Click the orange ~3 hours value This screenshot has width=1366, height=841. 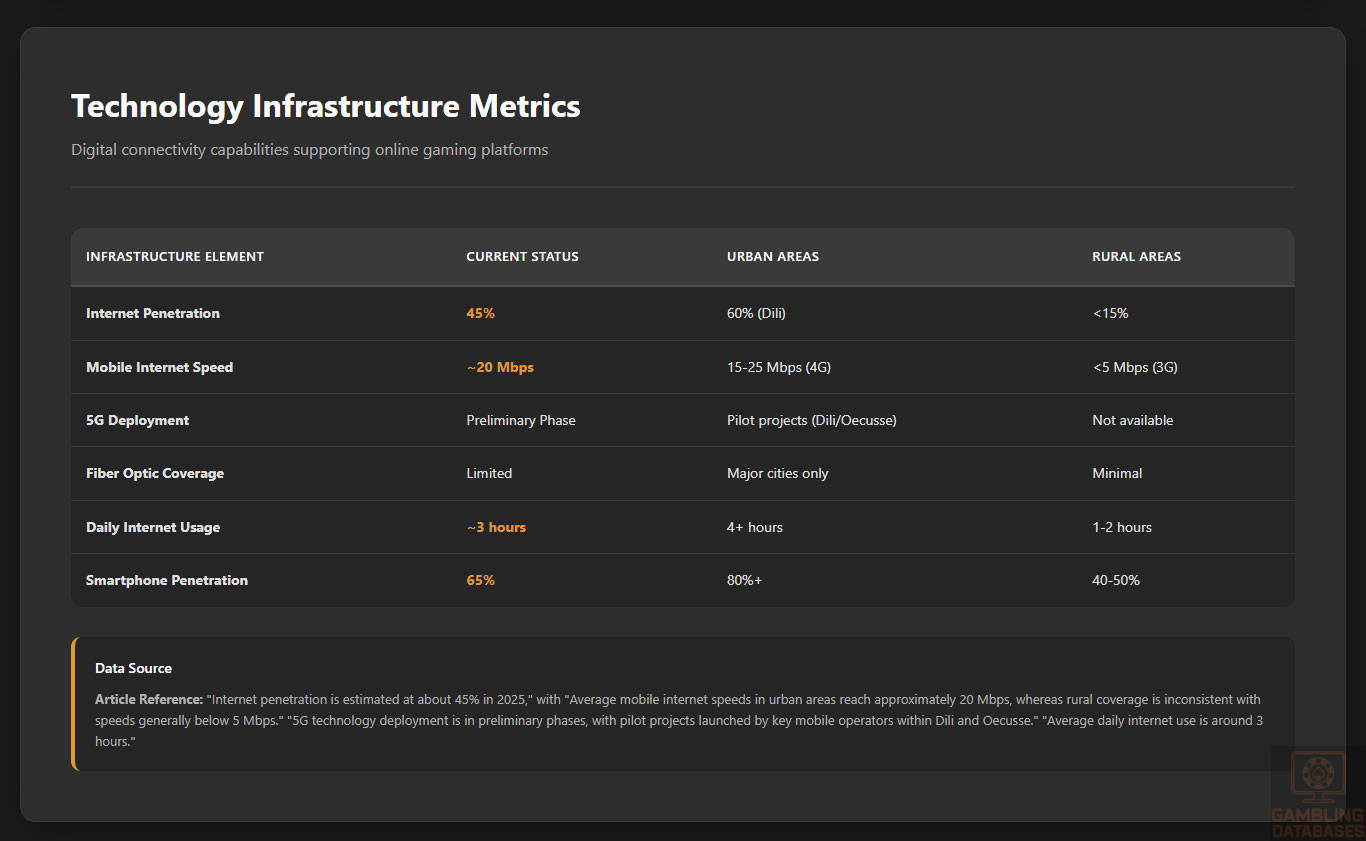click(496, 528)
